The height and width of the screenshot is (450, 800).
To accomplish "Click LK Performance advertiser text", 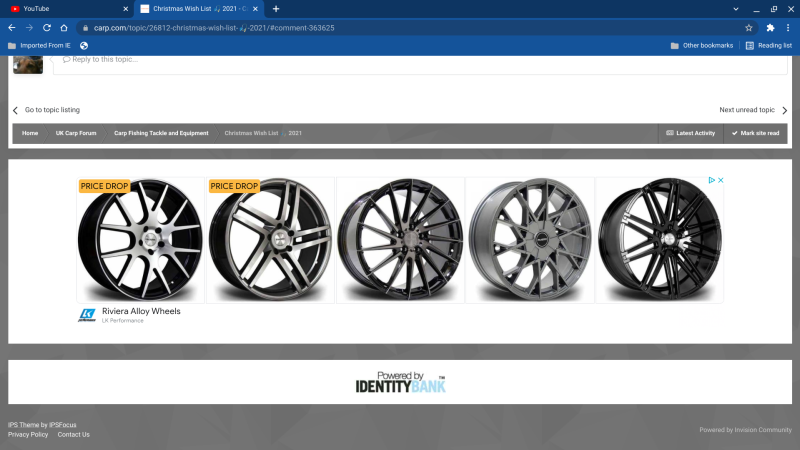I will pos(122,320).
